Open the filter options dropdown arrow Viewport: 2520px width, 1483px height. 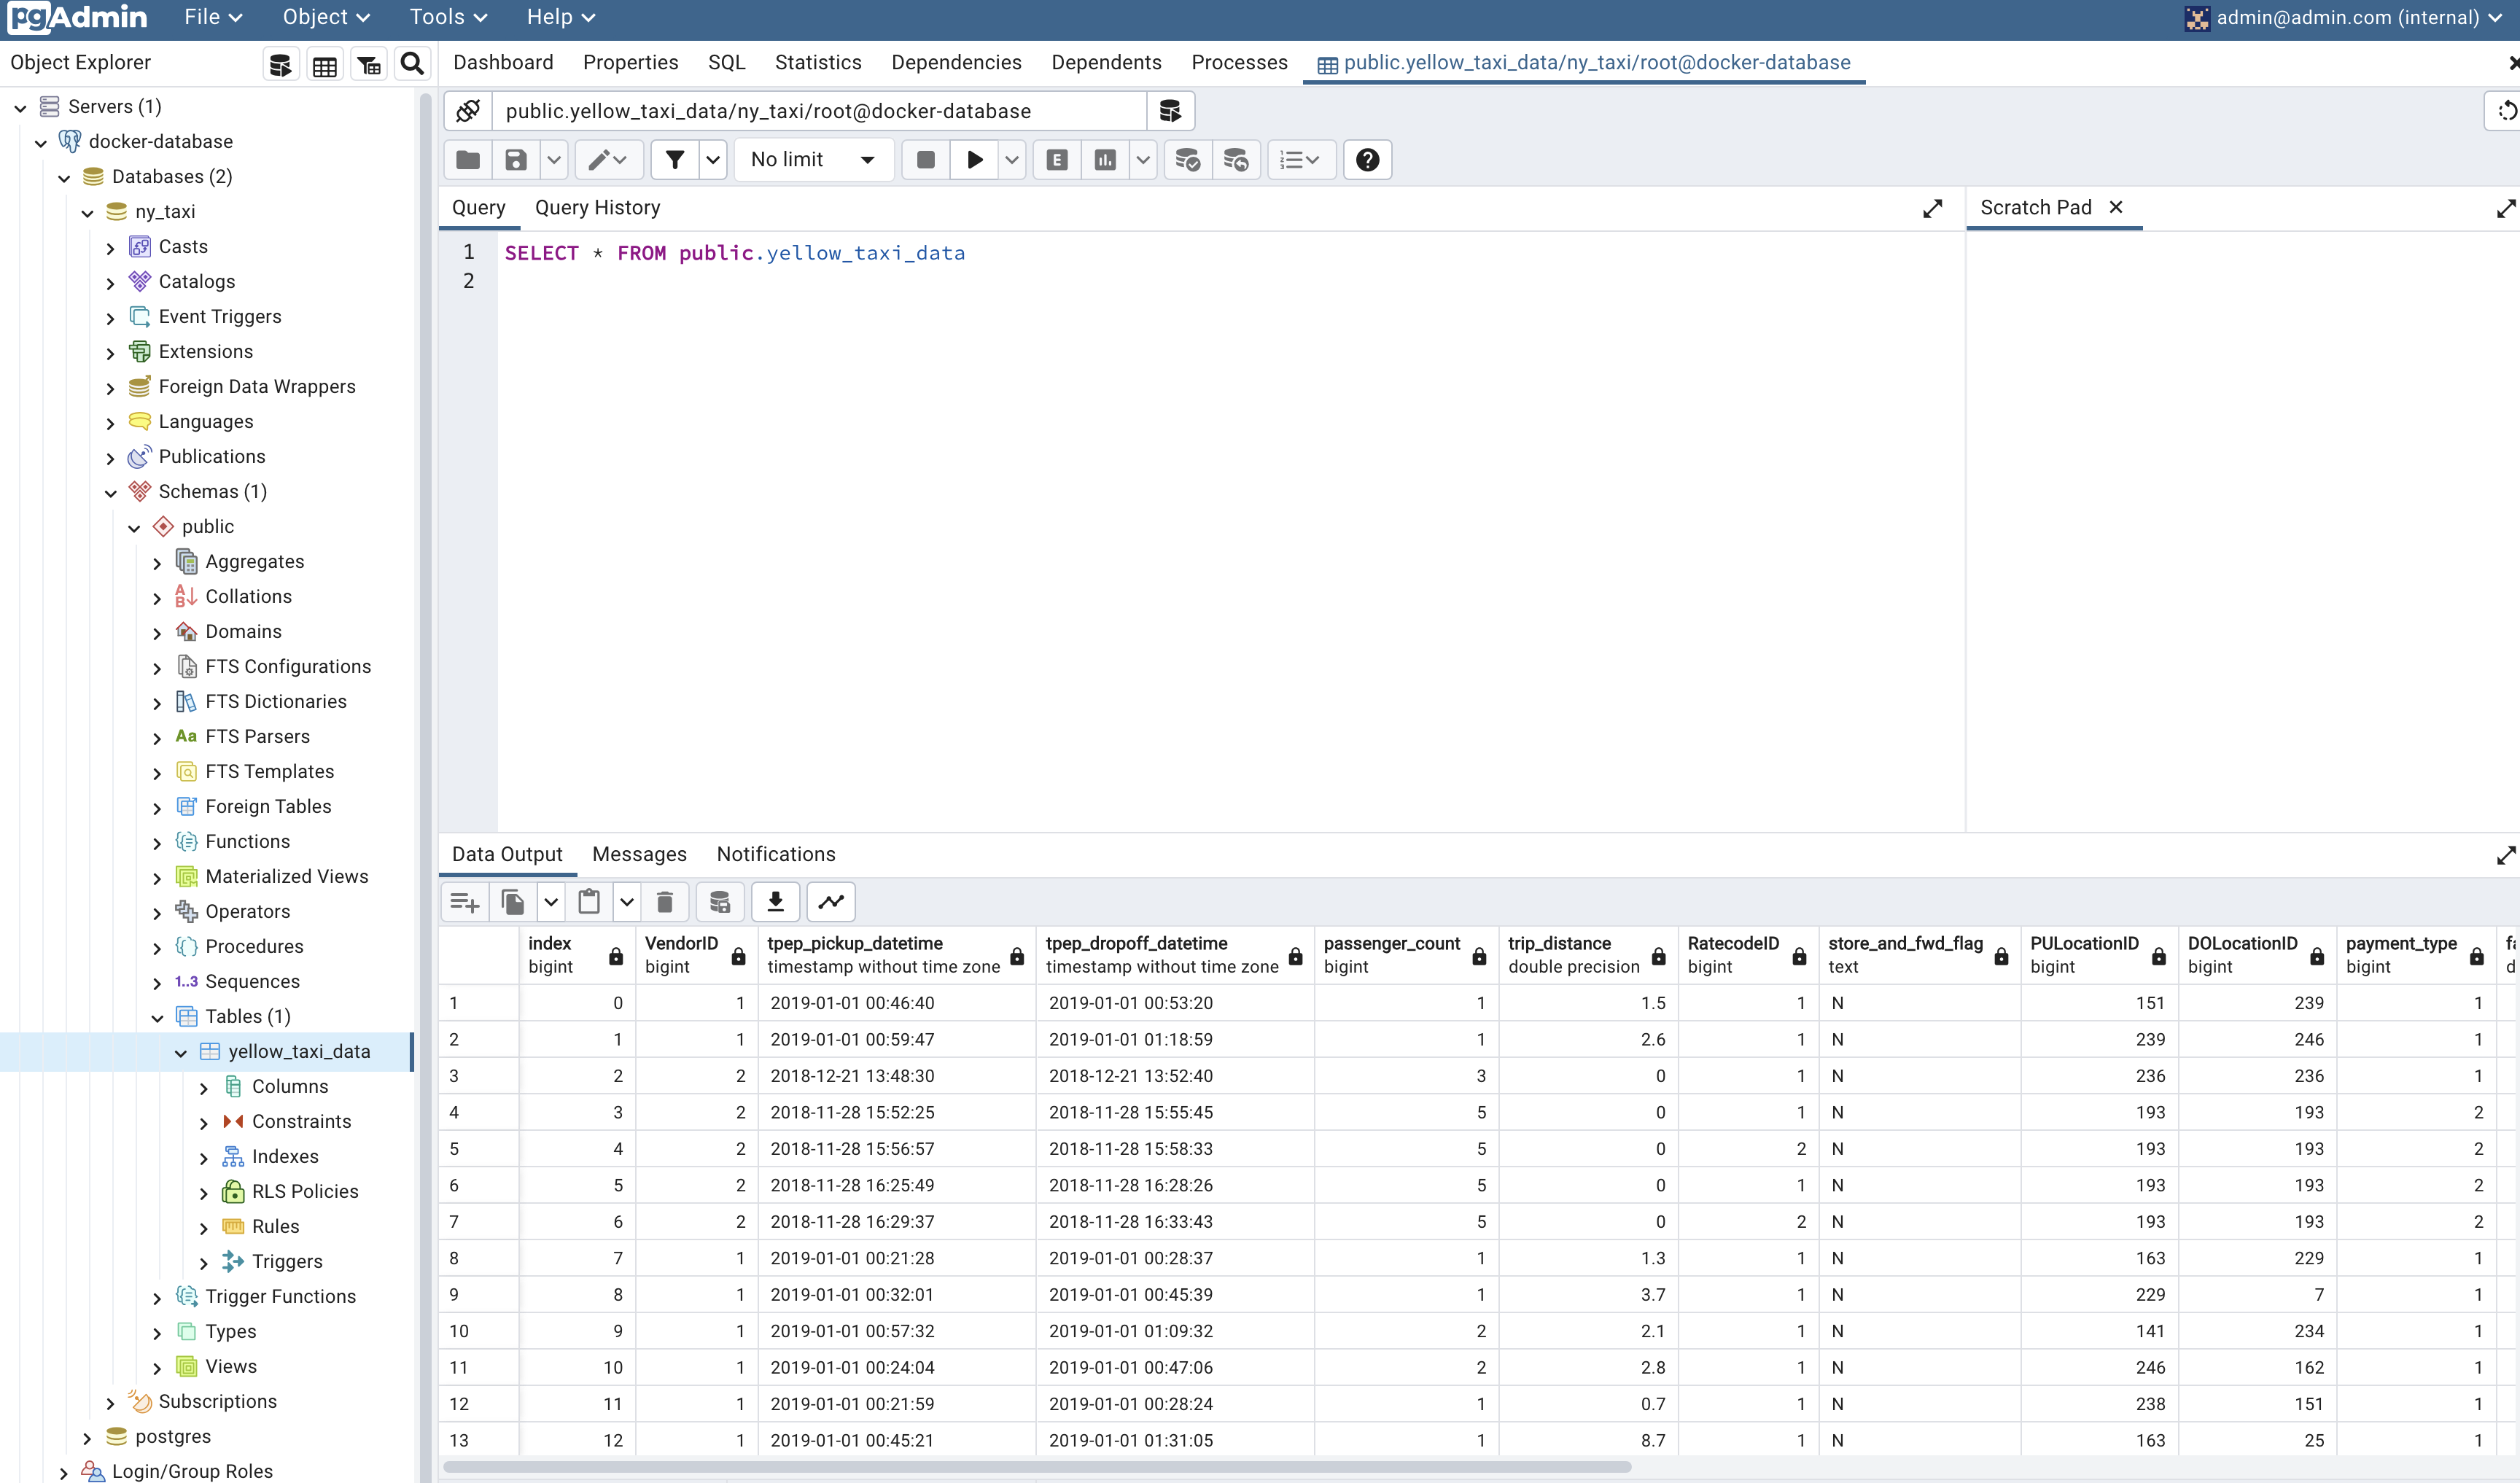[712, 160]
